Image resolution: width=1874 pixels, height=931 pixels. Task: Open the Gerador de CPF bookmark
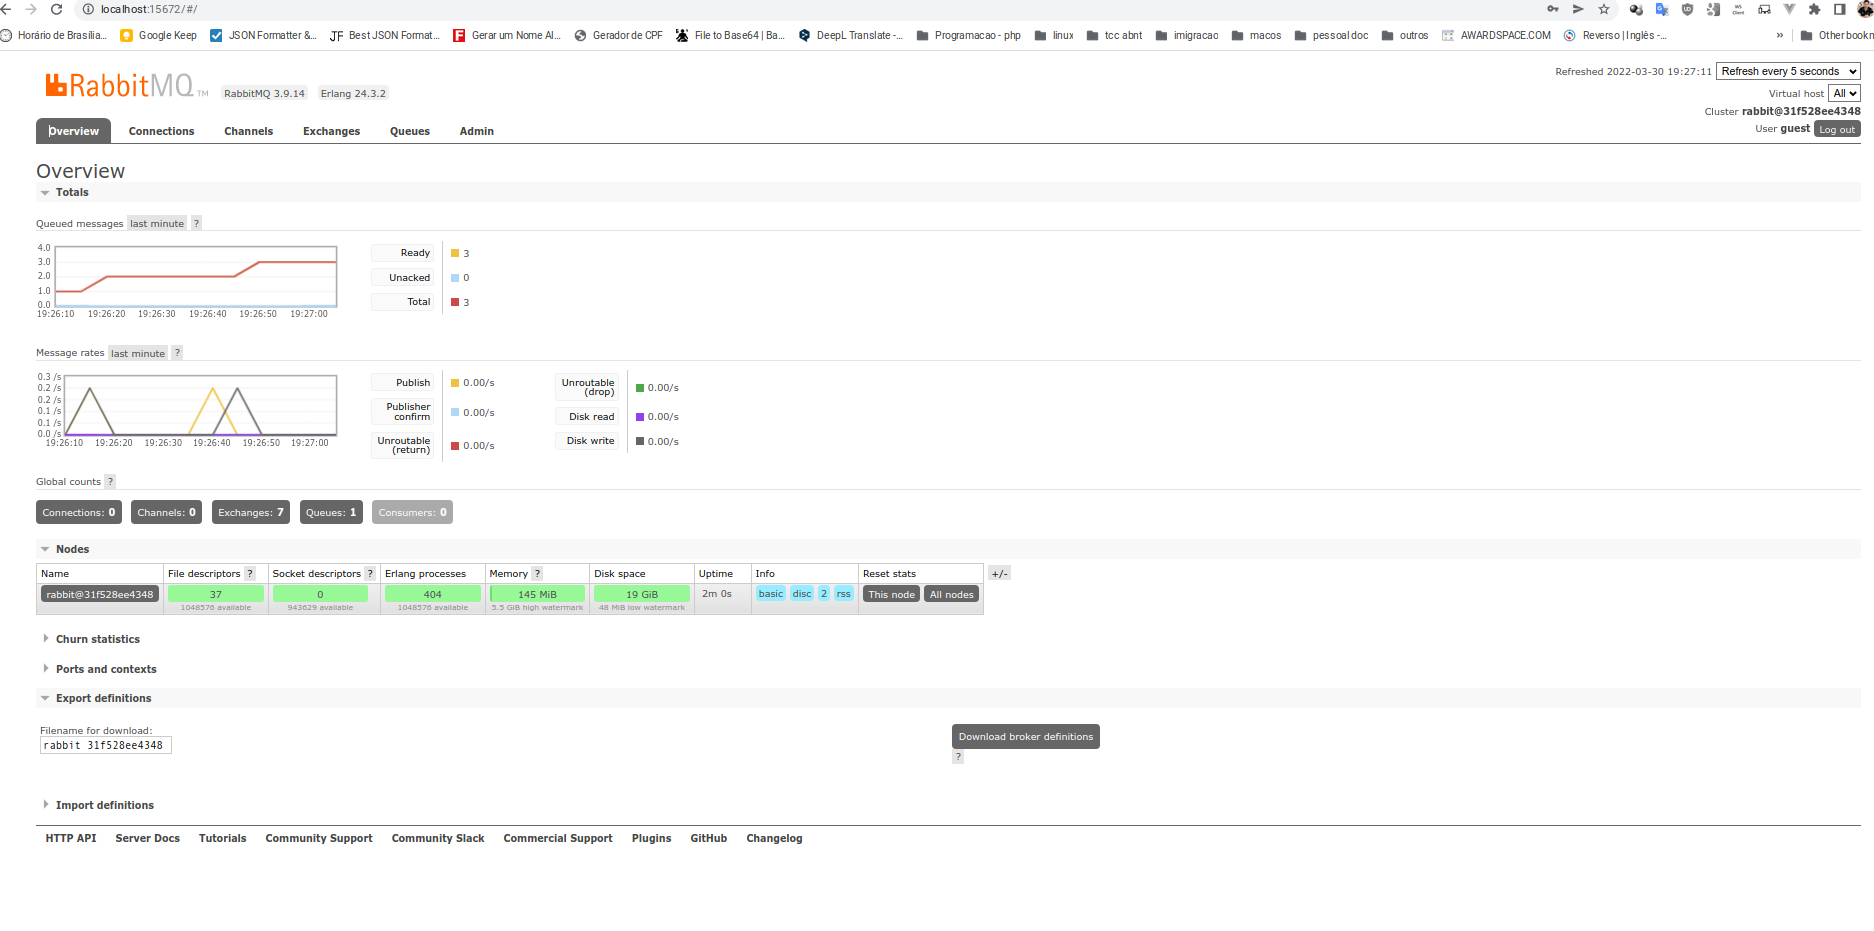pyautogui.click(x=618, y=35)
